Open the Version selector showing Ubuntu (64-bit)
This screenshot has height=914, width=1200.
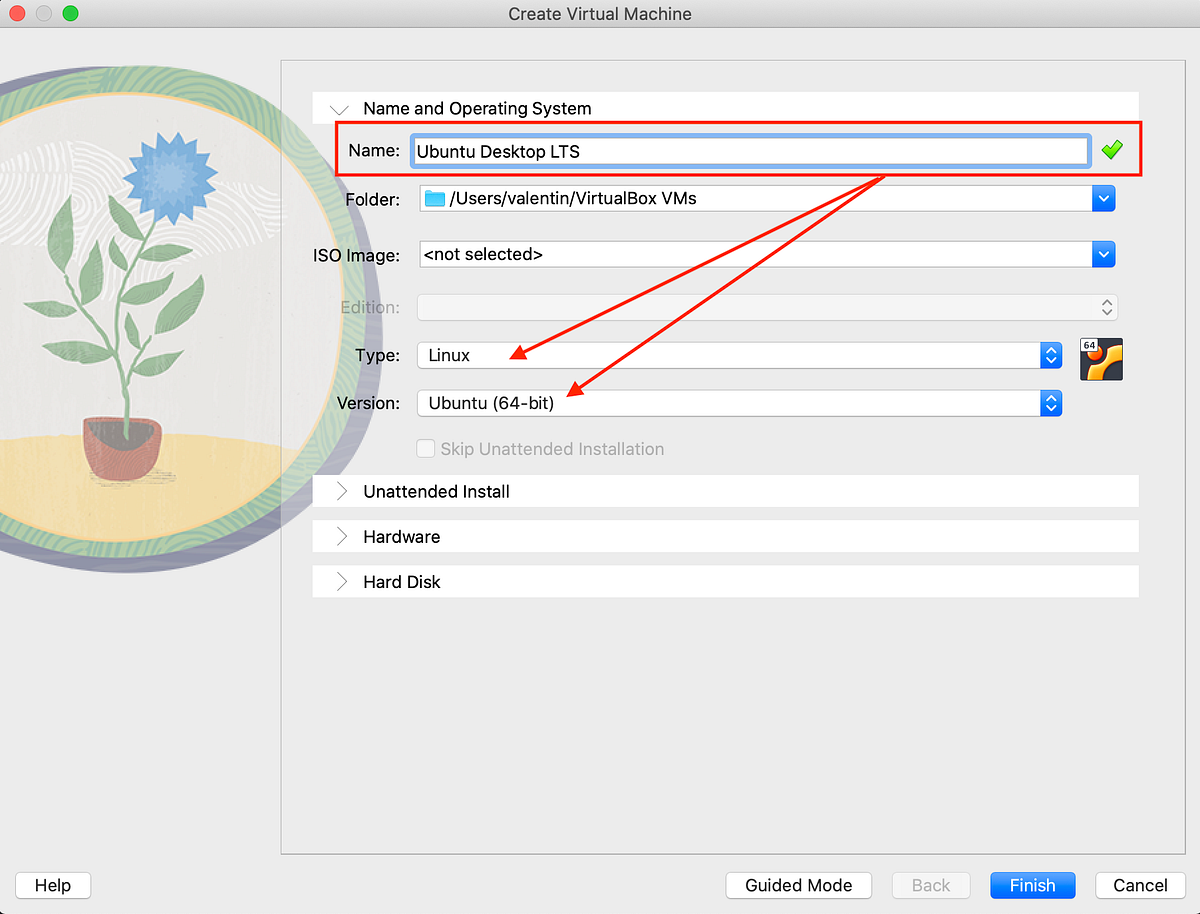click(x=1051, y=403)
